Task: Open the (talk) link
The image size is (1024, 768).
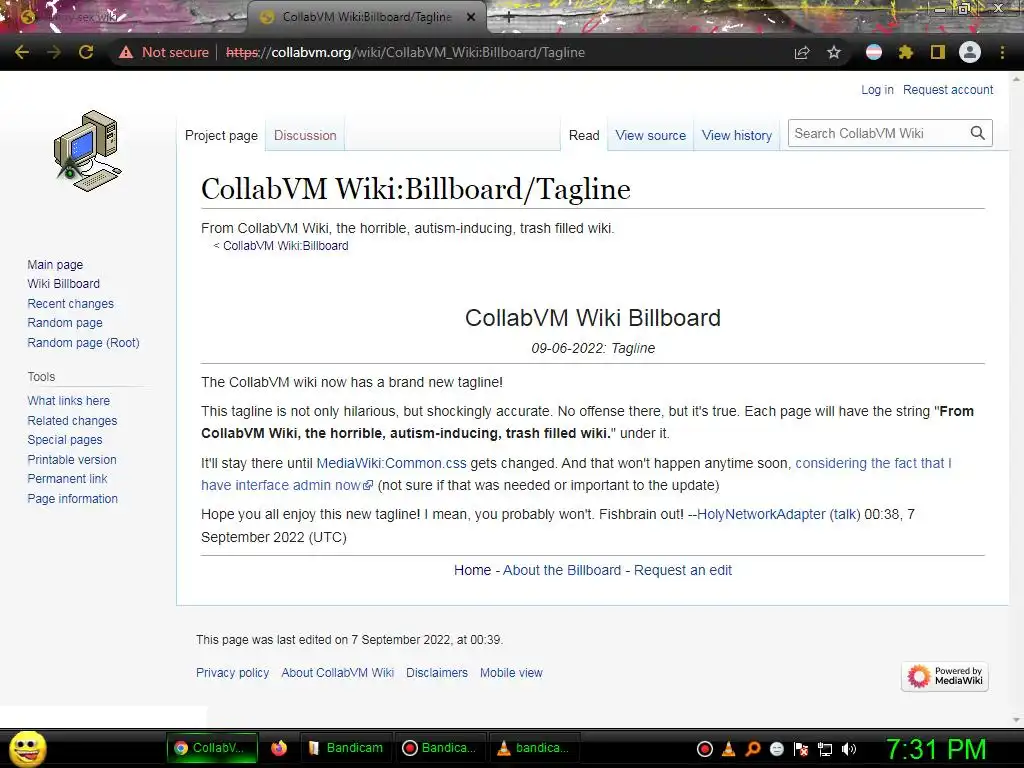Action: tap(845, 514)
